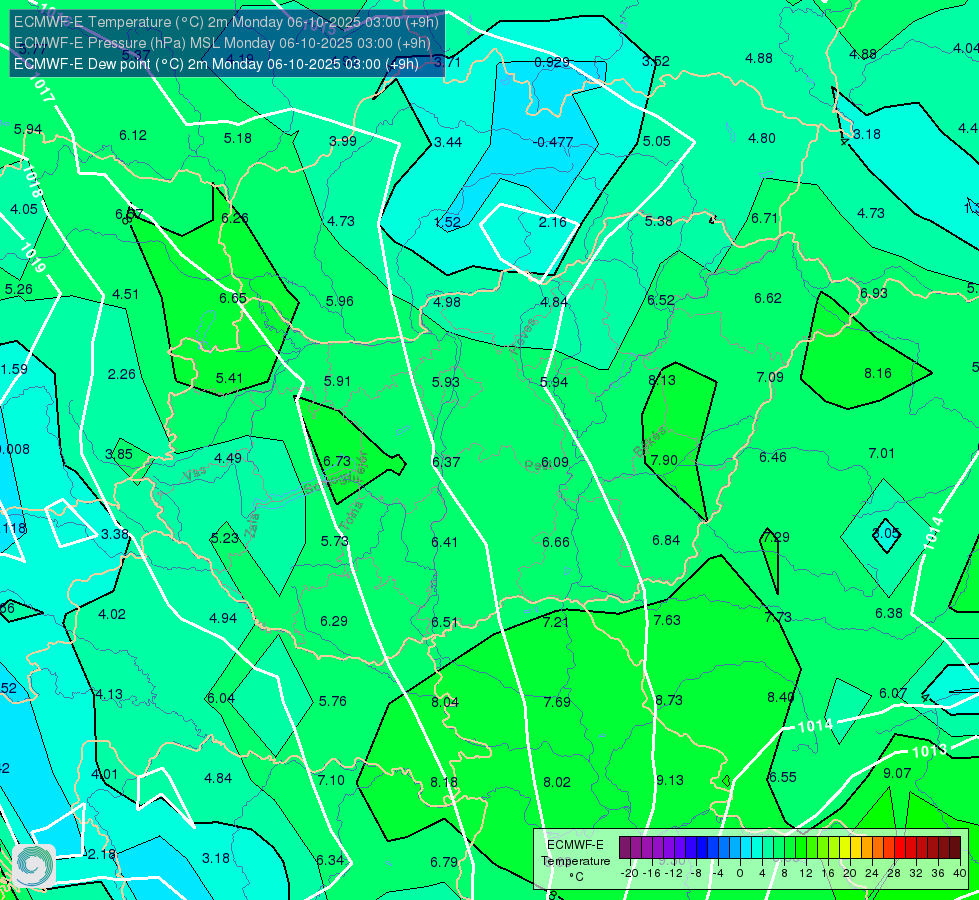This screenshot has width=979, height=900.
Task: Click the 2.26 temperature value
Action: point(122,374)
